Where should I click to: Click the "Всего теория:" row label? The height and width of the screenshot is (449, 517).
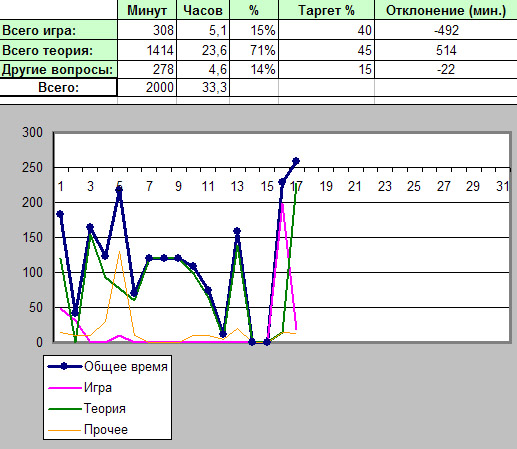59,50
